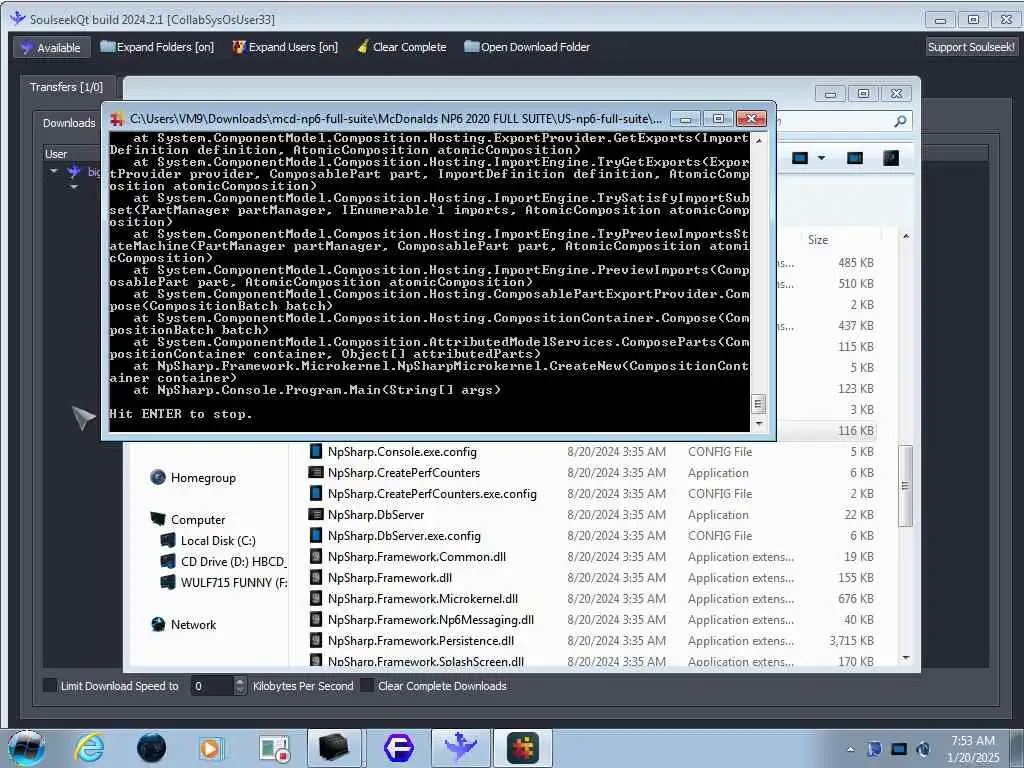The height and width of the screenshot is (768, 1024).
Task: Select Local Disk (C:) in navigation pane
Action: [x=218, y=541]
